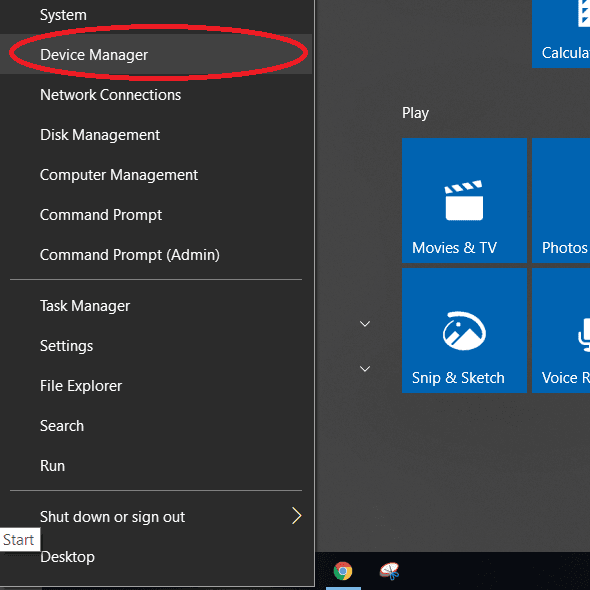Launch Disk Management
590x590 pixels.
coord(156,134)
